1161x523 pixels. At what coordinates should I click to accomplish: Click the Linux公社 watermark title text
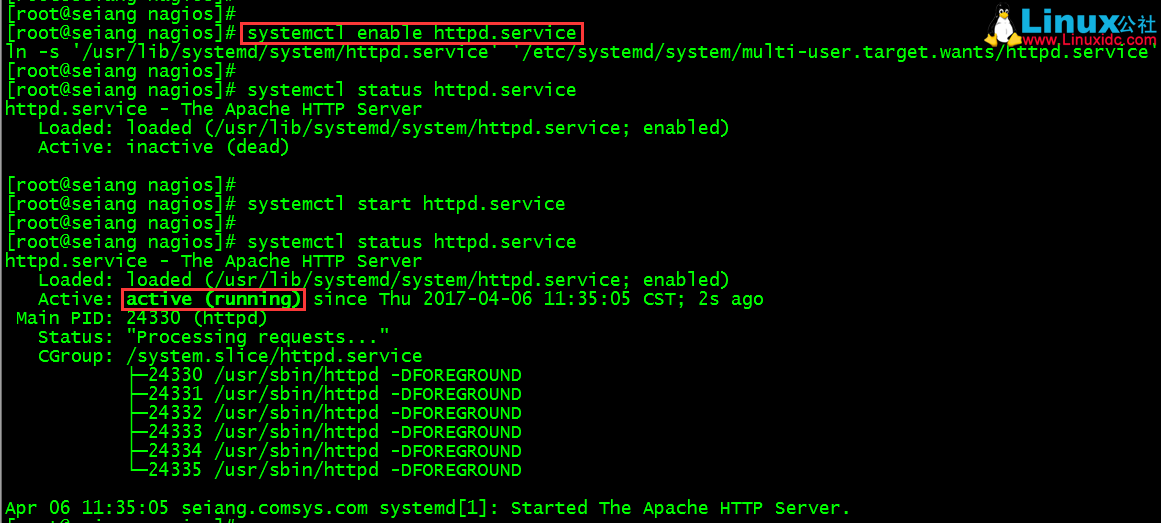click(1089, 20)
